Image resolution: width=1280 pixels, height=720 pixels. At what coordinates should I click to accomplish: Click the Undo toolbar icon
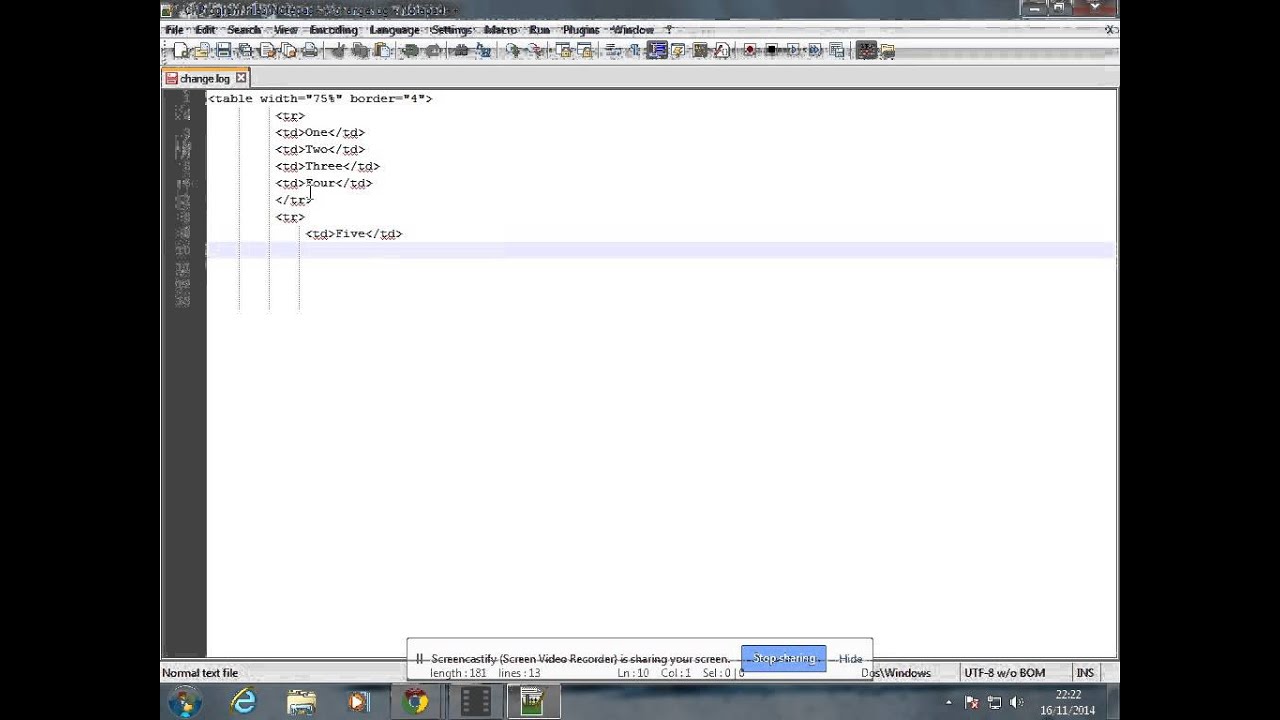point(410,50)
